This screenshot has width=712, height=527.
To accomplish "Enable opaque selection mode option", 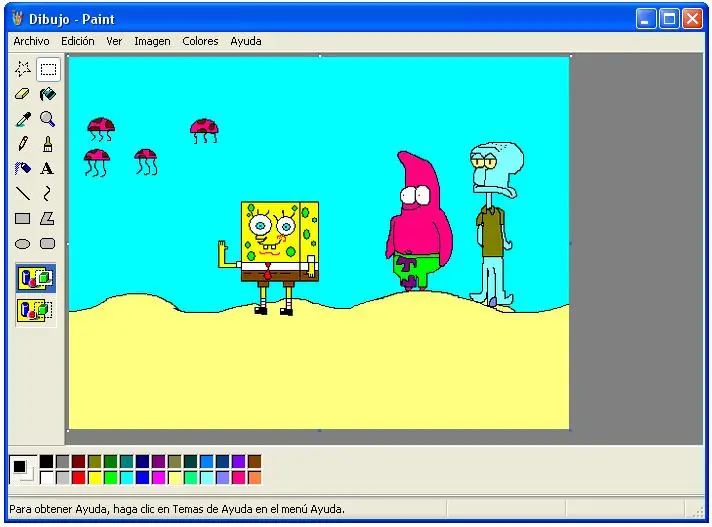I will [35, 277].
